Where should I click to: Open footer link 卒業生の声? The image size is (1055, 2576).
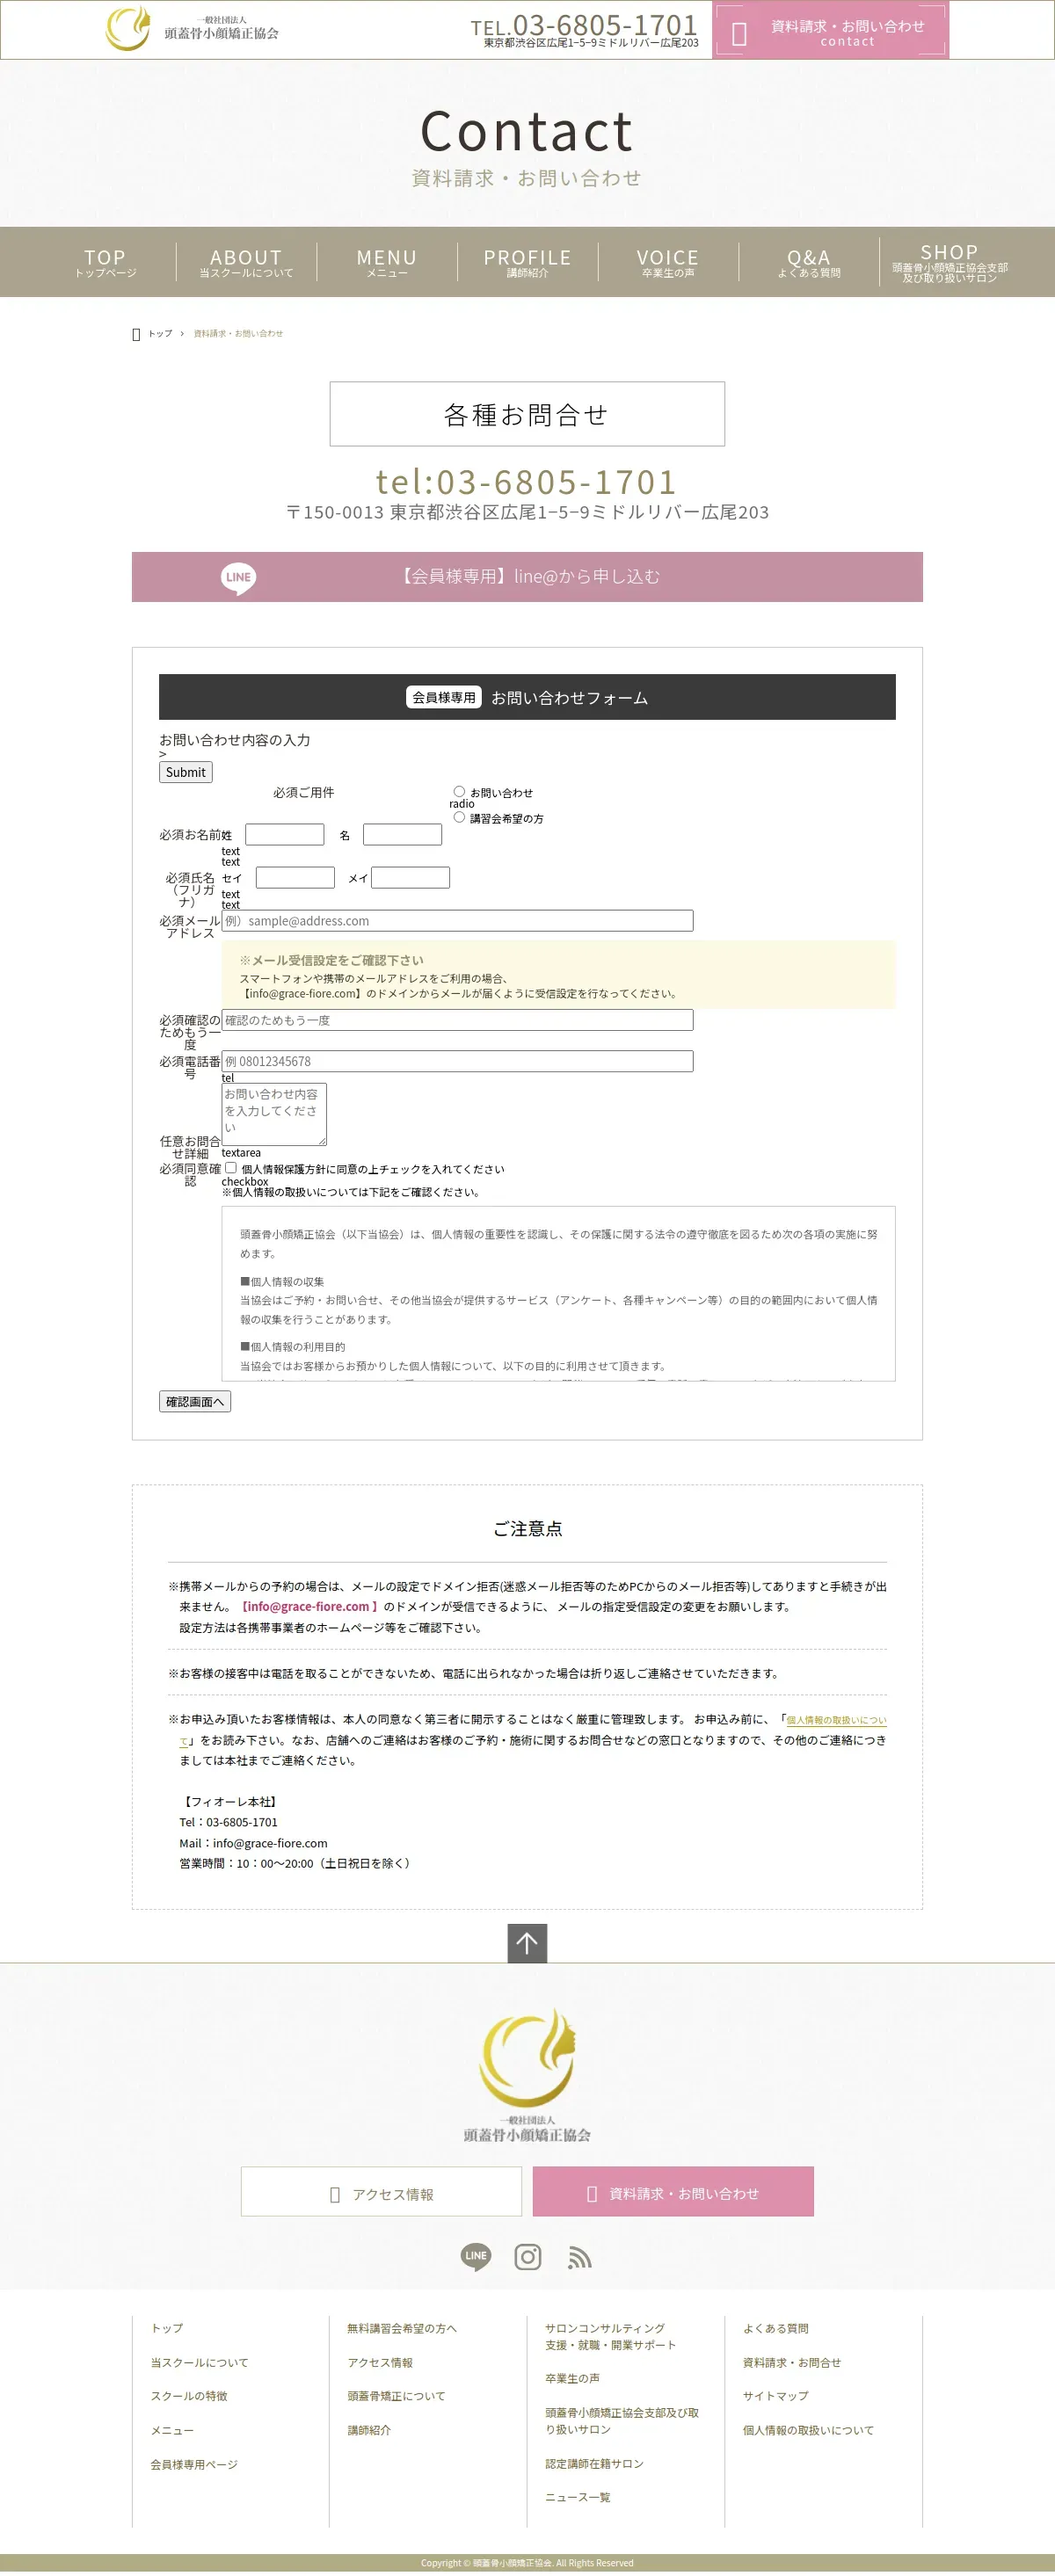tap(572, 2378)
